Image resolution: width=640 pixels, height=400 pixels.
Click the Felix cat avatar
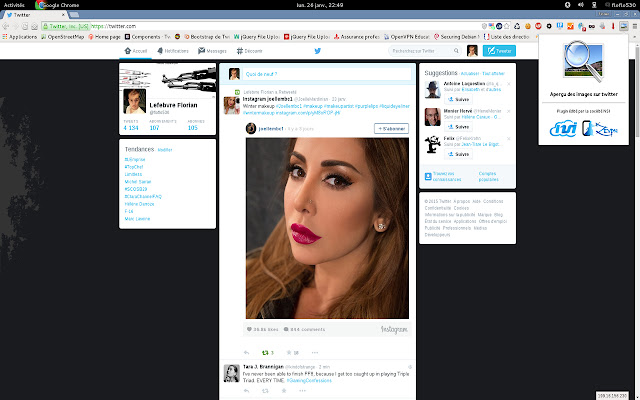(x=432, y=144)
